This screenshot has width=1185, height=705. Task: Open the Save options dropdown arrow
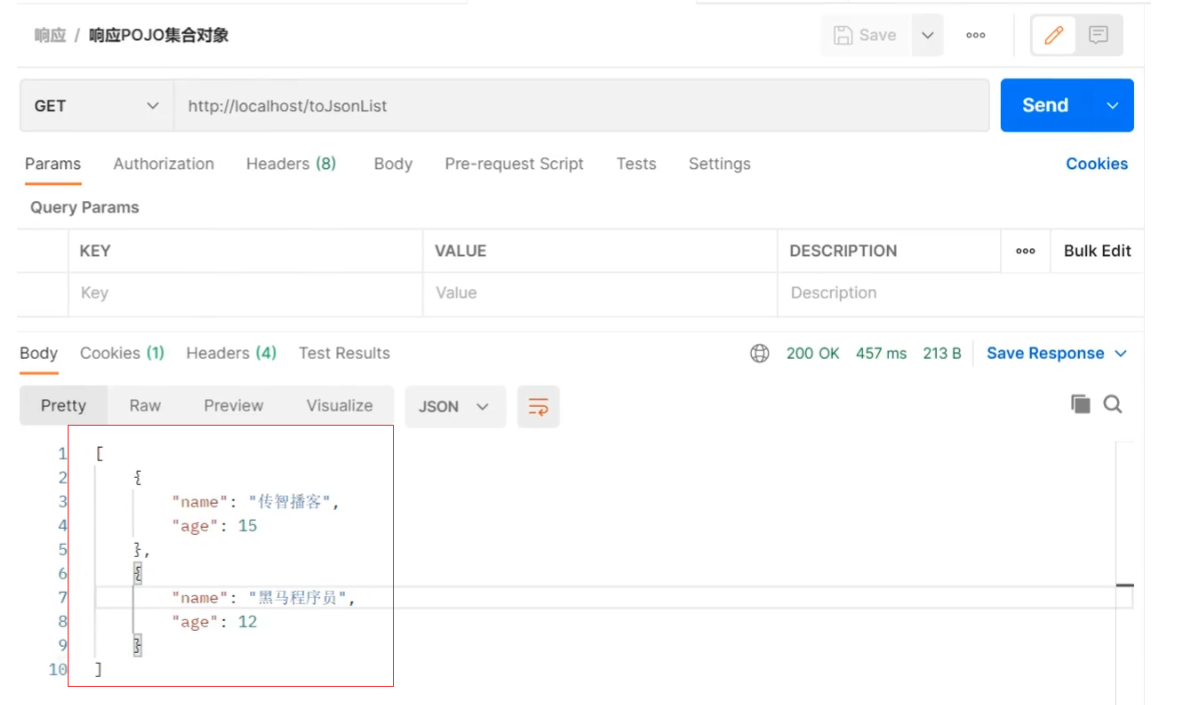coord(927,36)
